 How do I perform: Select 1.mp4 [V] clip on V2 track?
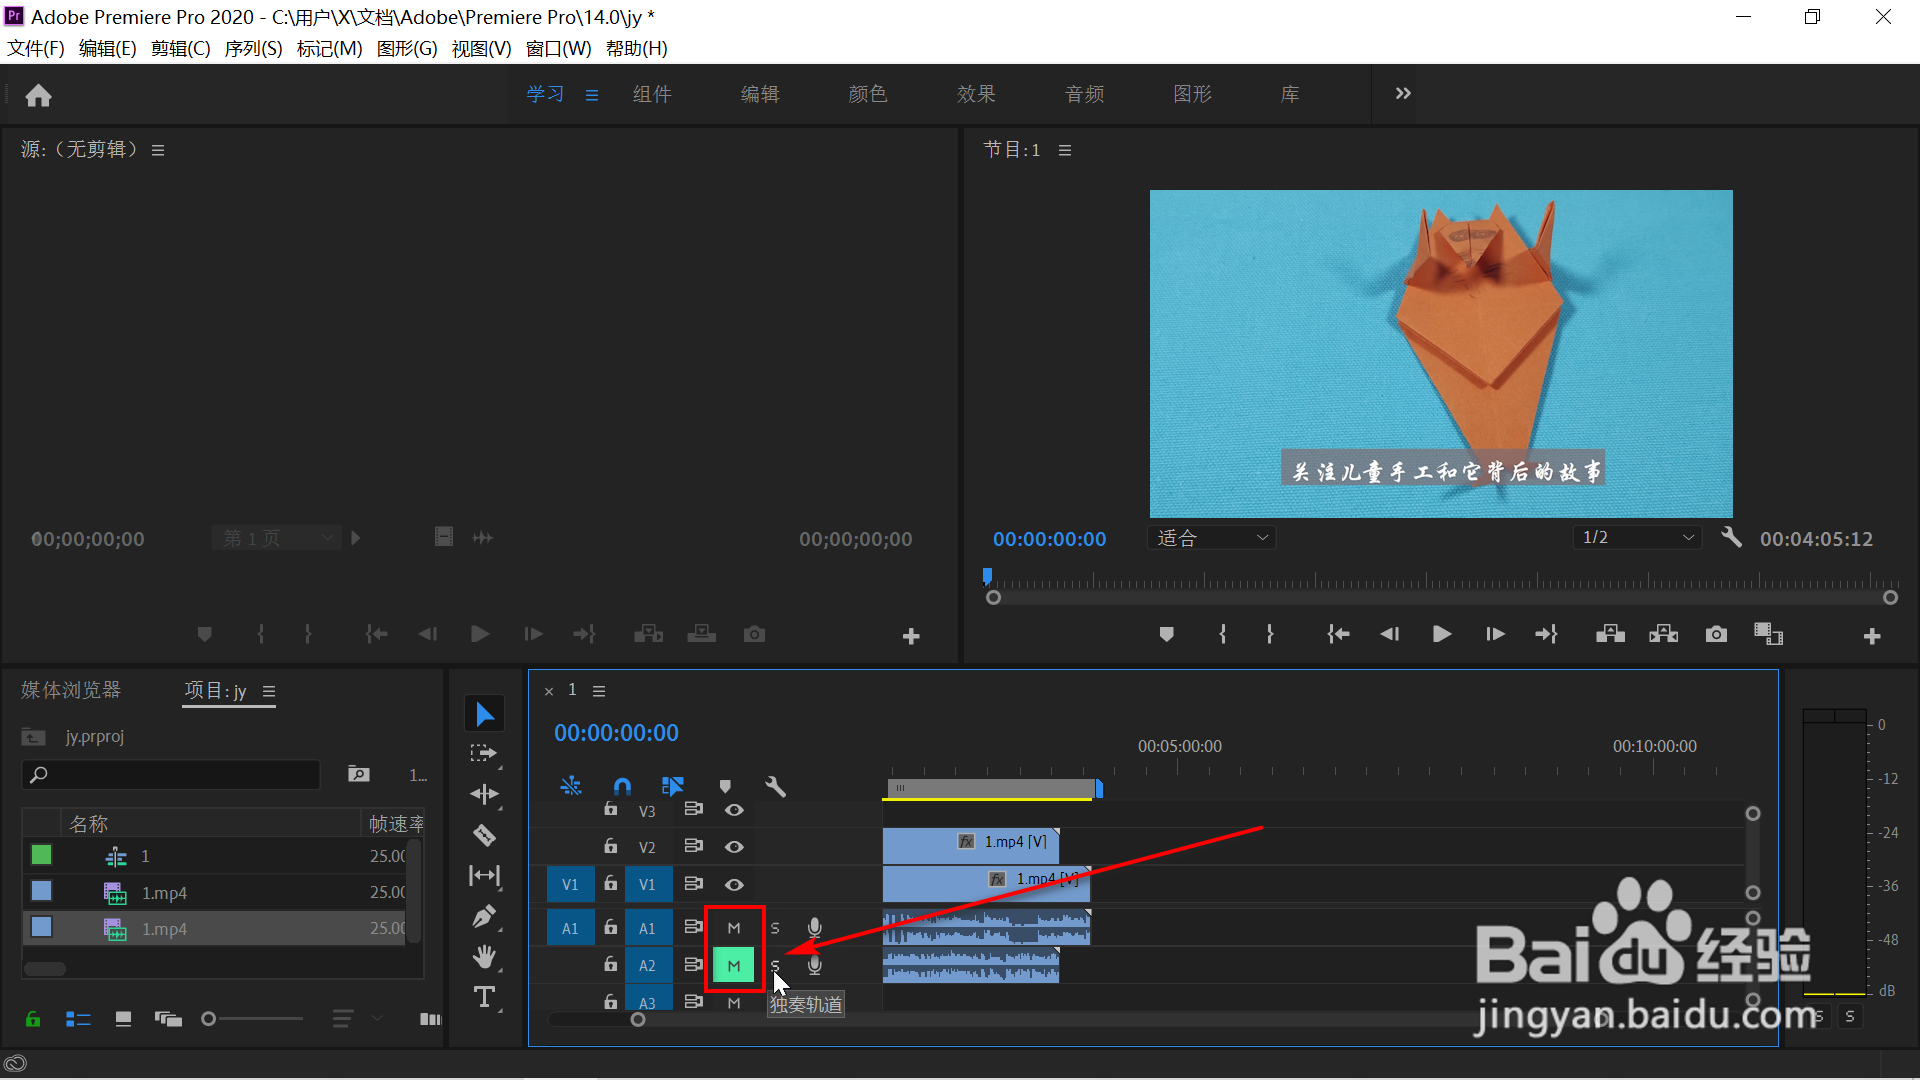click(x=971, y=846)
